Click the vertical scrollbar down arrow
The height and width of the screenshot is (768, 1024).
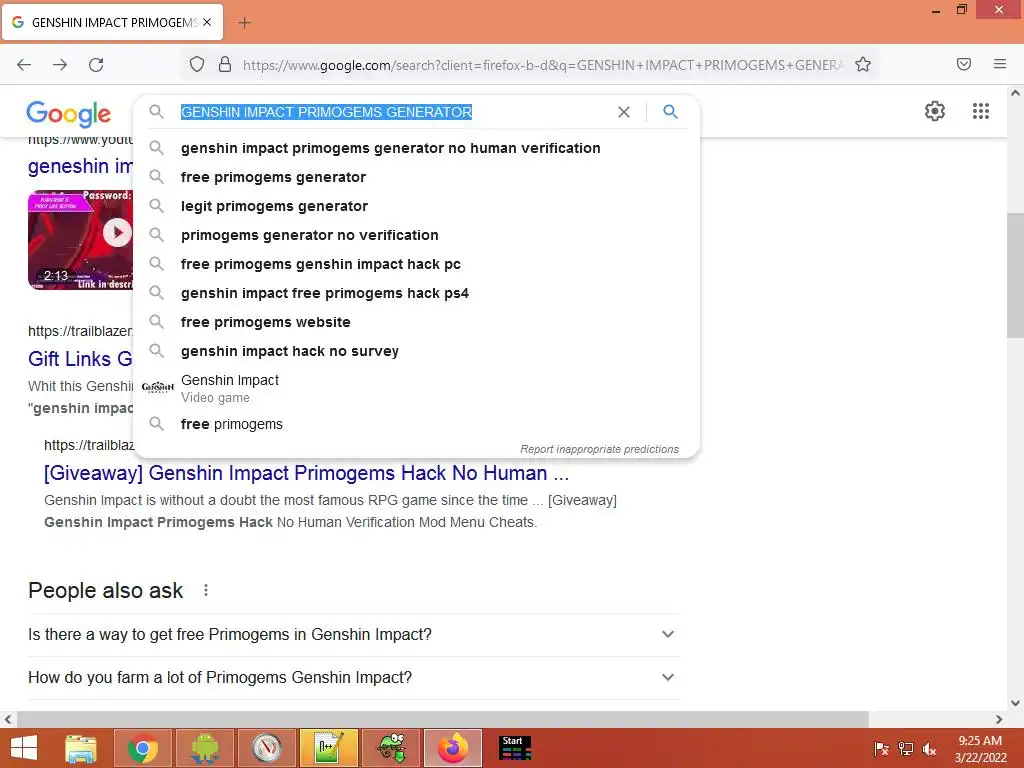click(x=1015, y=703)
